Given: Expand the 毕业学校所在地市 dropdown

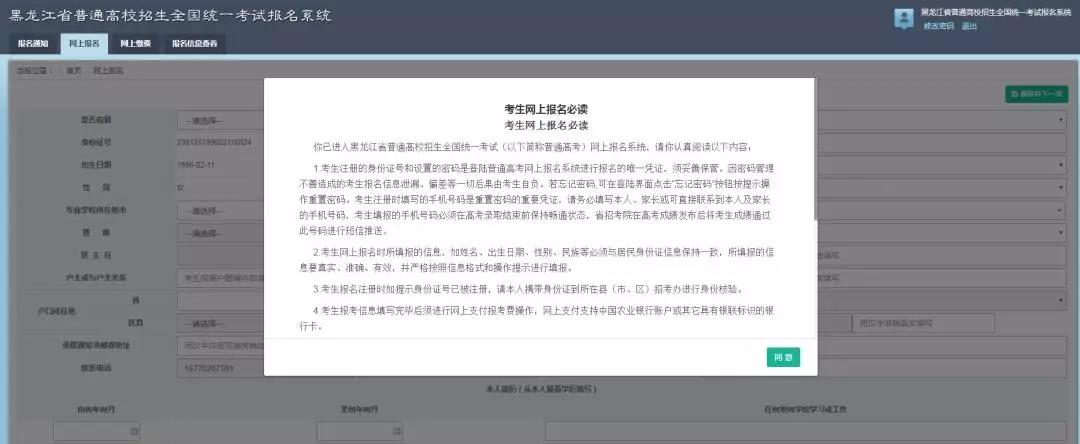Looking at the screenshot, I should tap(220, 211).
